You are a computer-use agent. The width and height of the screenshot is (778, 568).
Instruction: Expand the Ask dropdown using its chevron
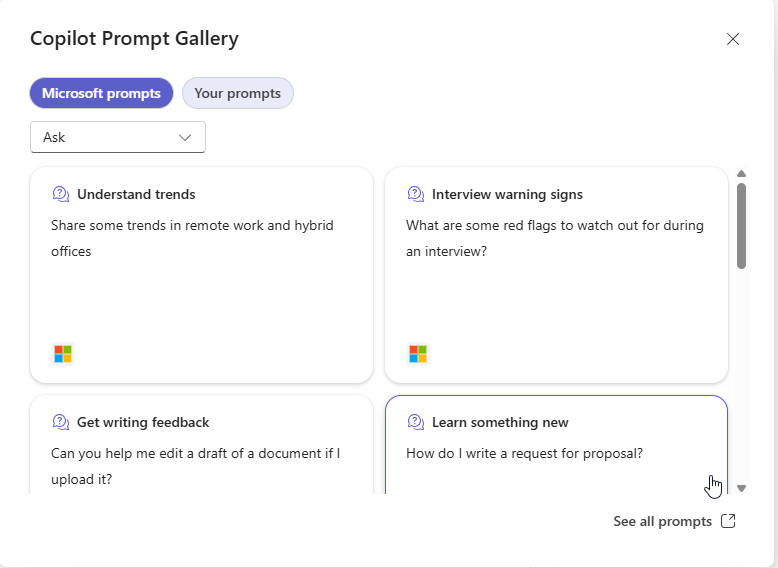(x=185, y=137)
